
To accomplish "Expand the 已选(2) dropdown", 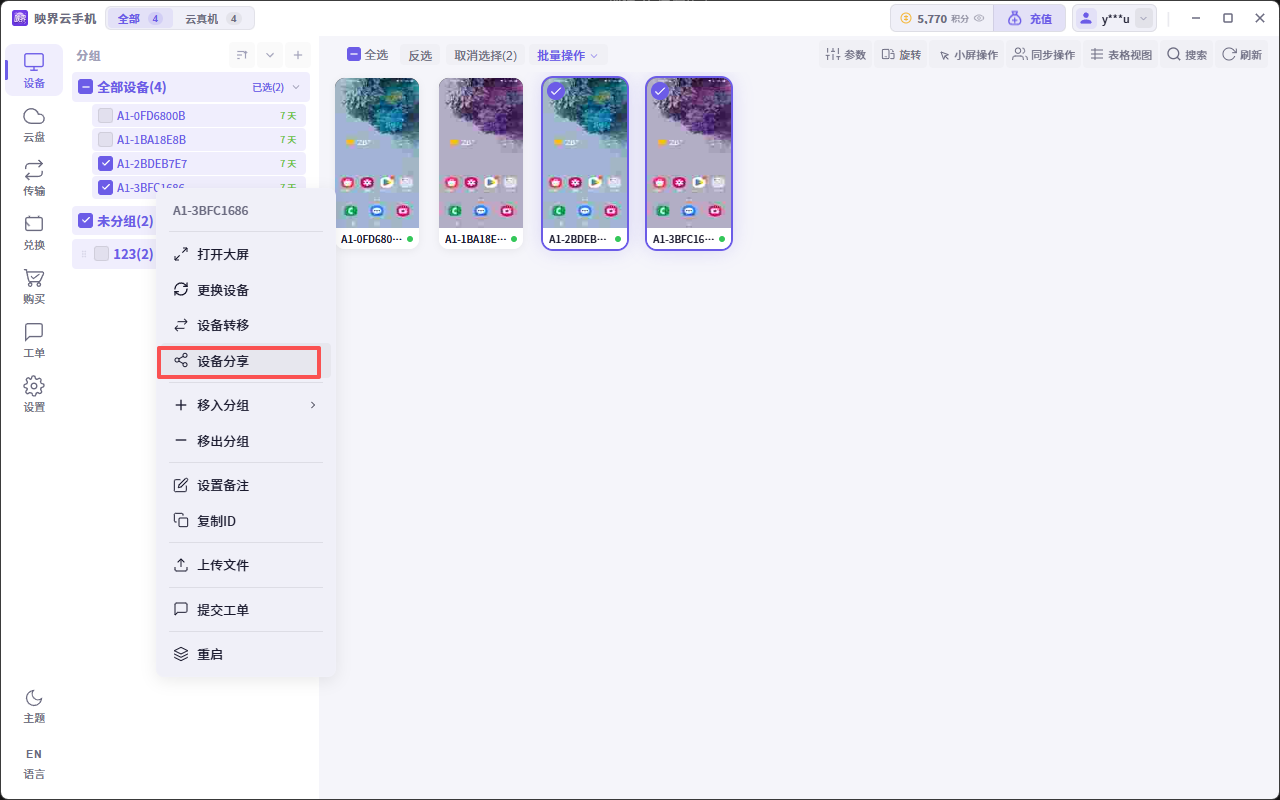I will [x=276, y=87].
